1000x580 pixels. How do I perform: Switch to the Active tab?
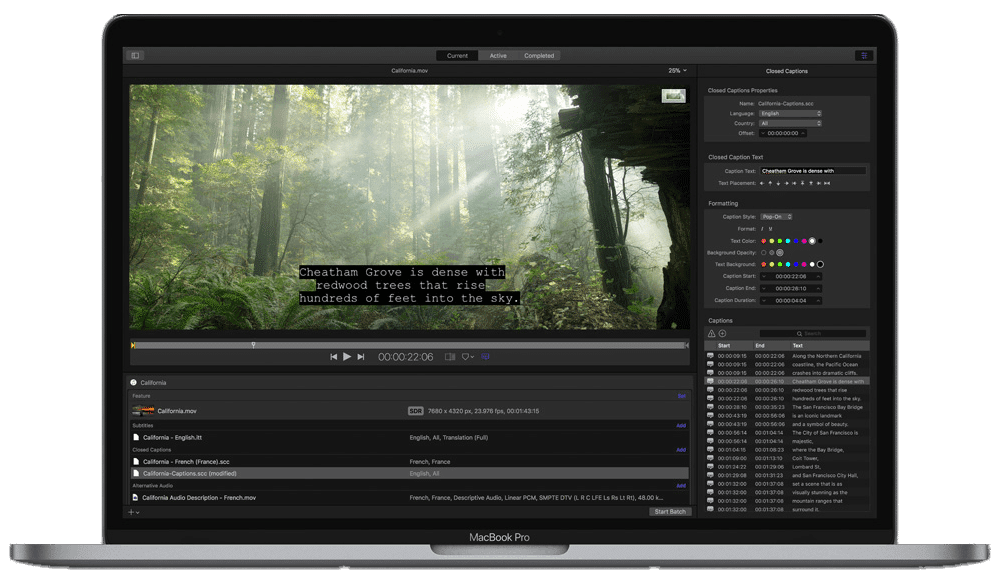[498, 56]
